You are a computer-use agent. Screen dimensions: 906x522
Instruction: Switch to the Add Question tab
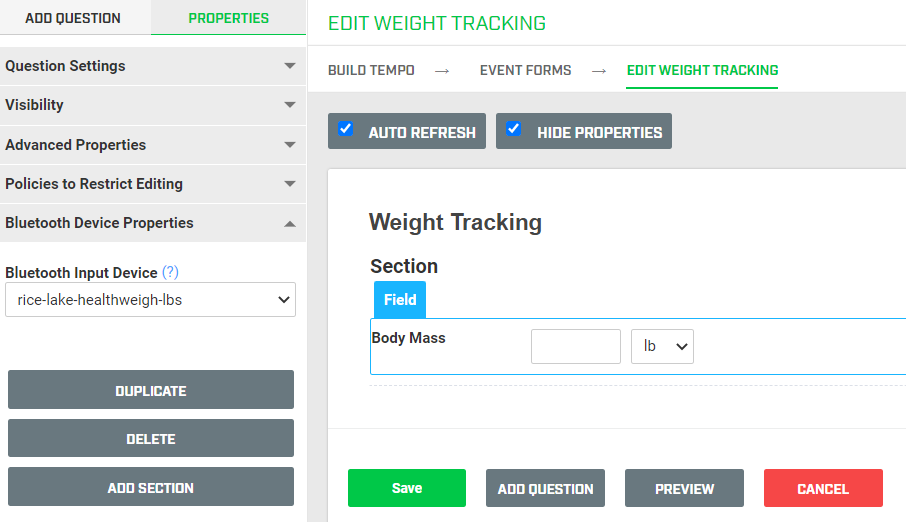73,18
